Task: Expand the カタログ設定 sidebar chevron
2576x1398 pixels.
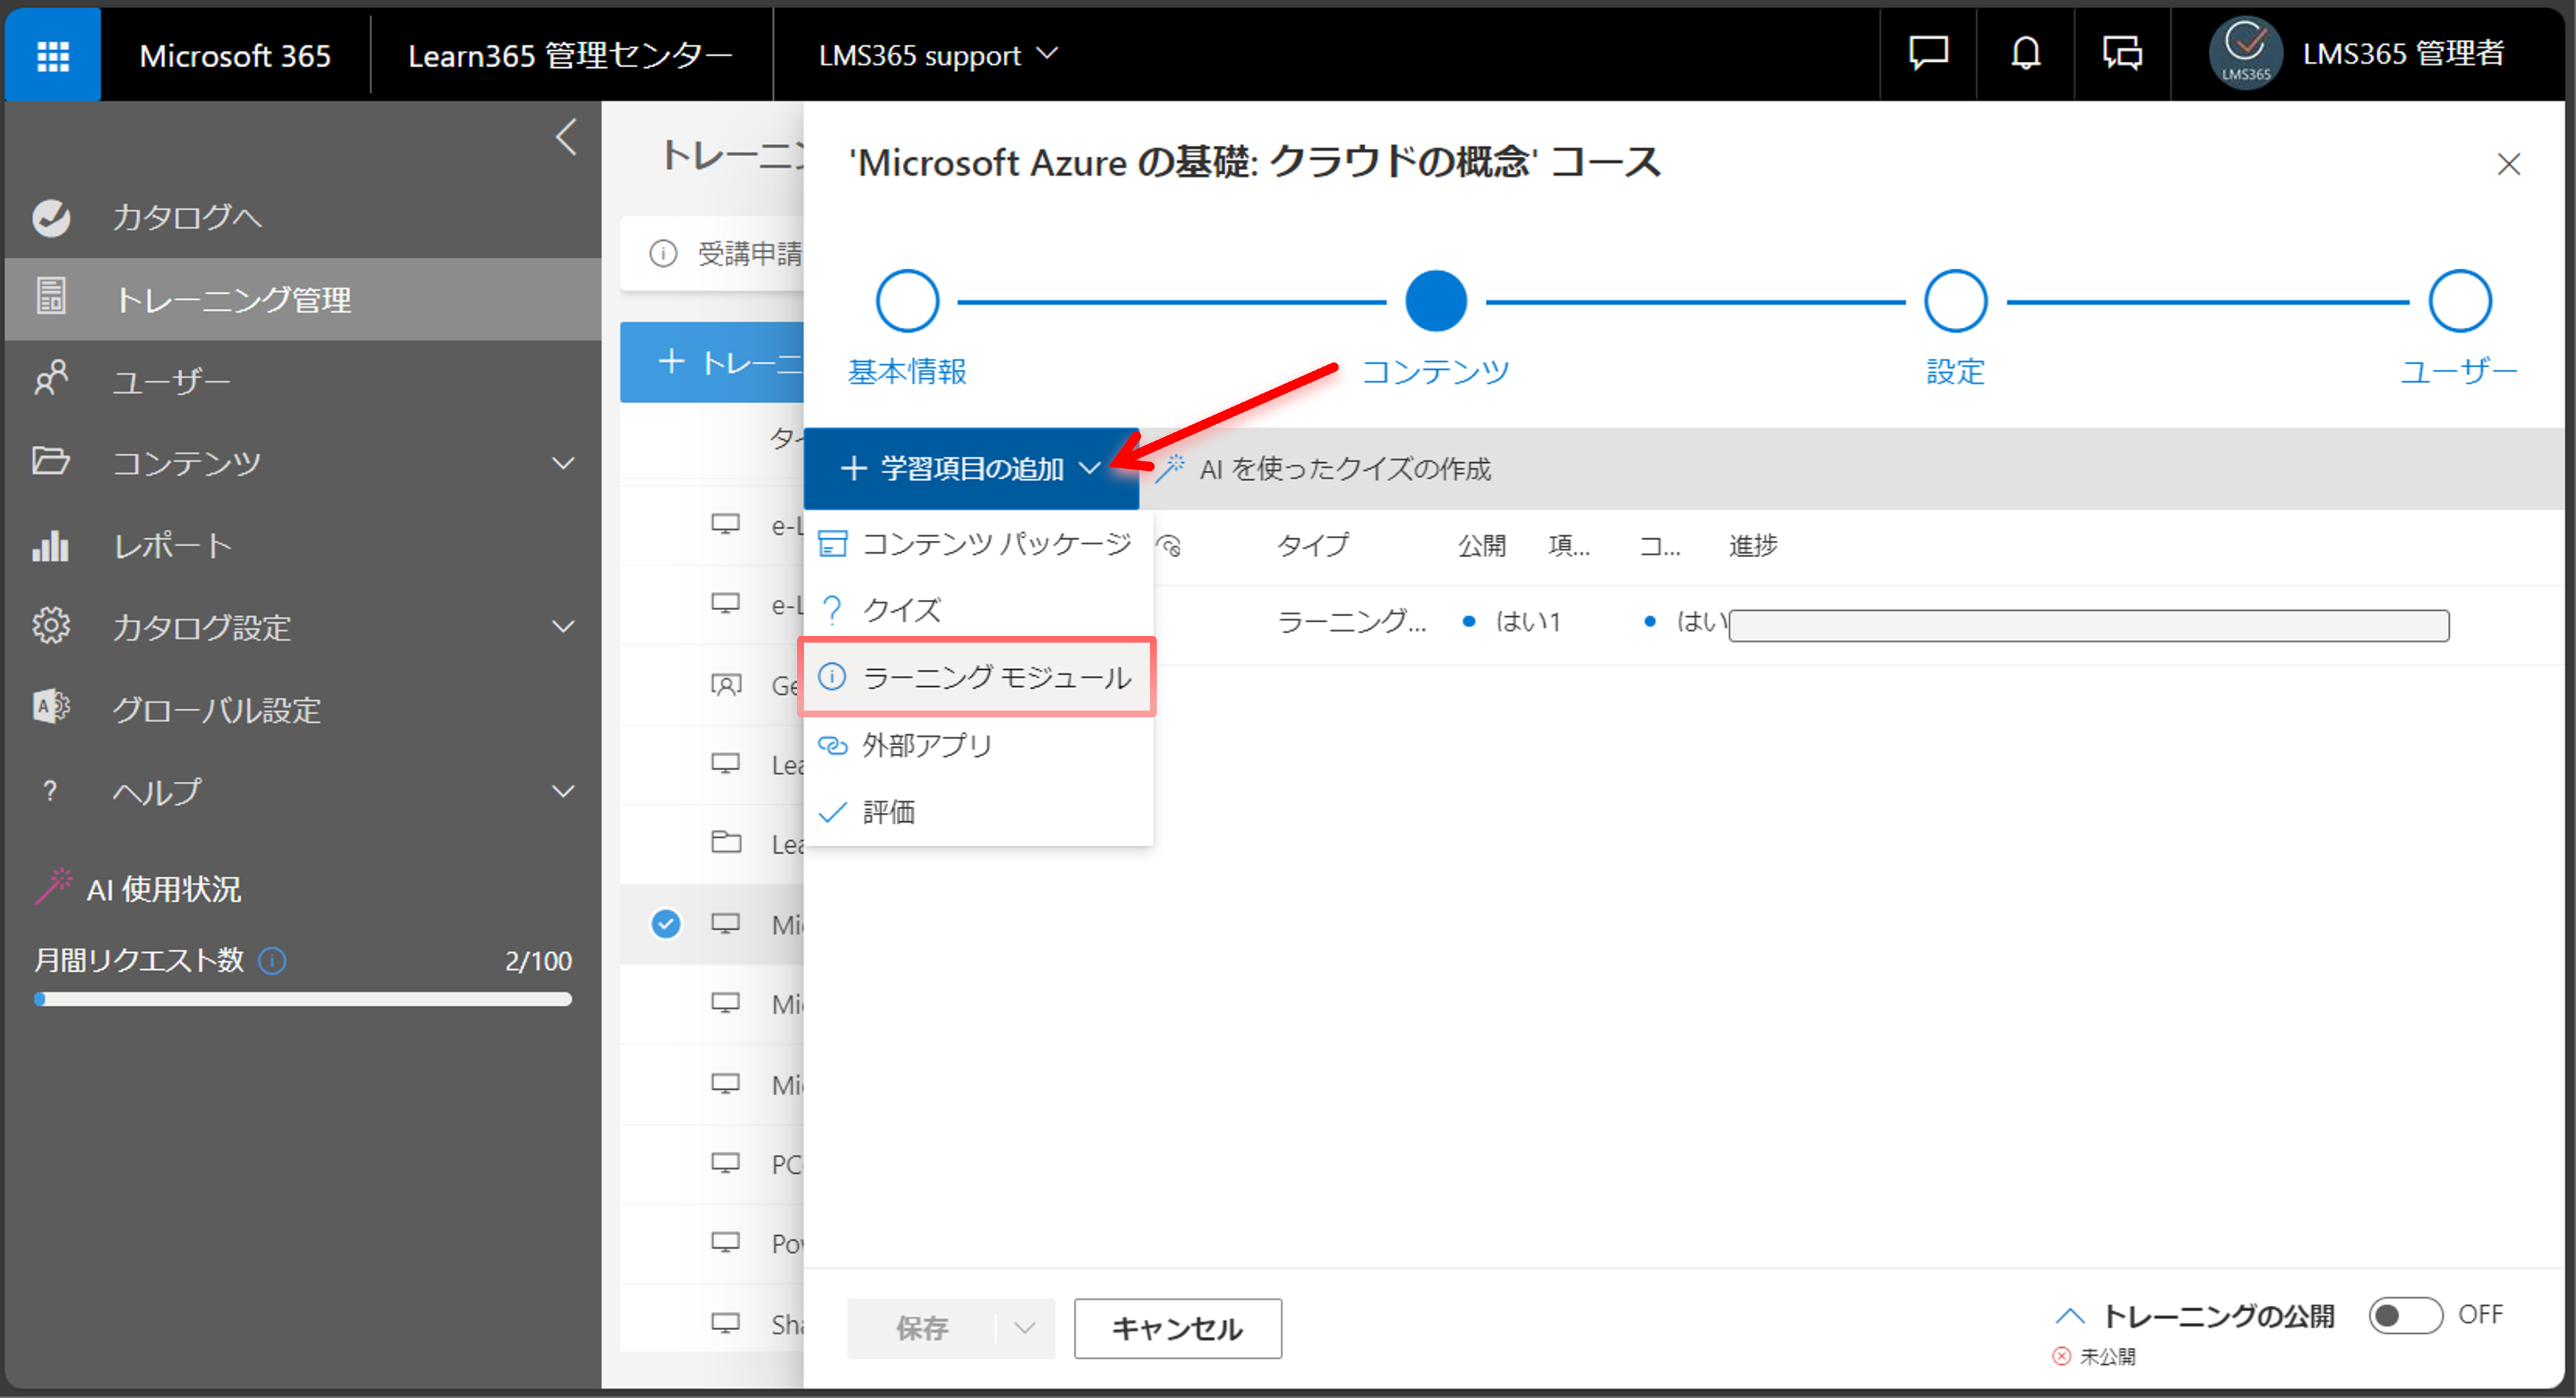Action: click(x=564, y=626)
